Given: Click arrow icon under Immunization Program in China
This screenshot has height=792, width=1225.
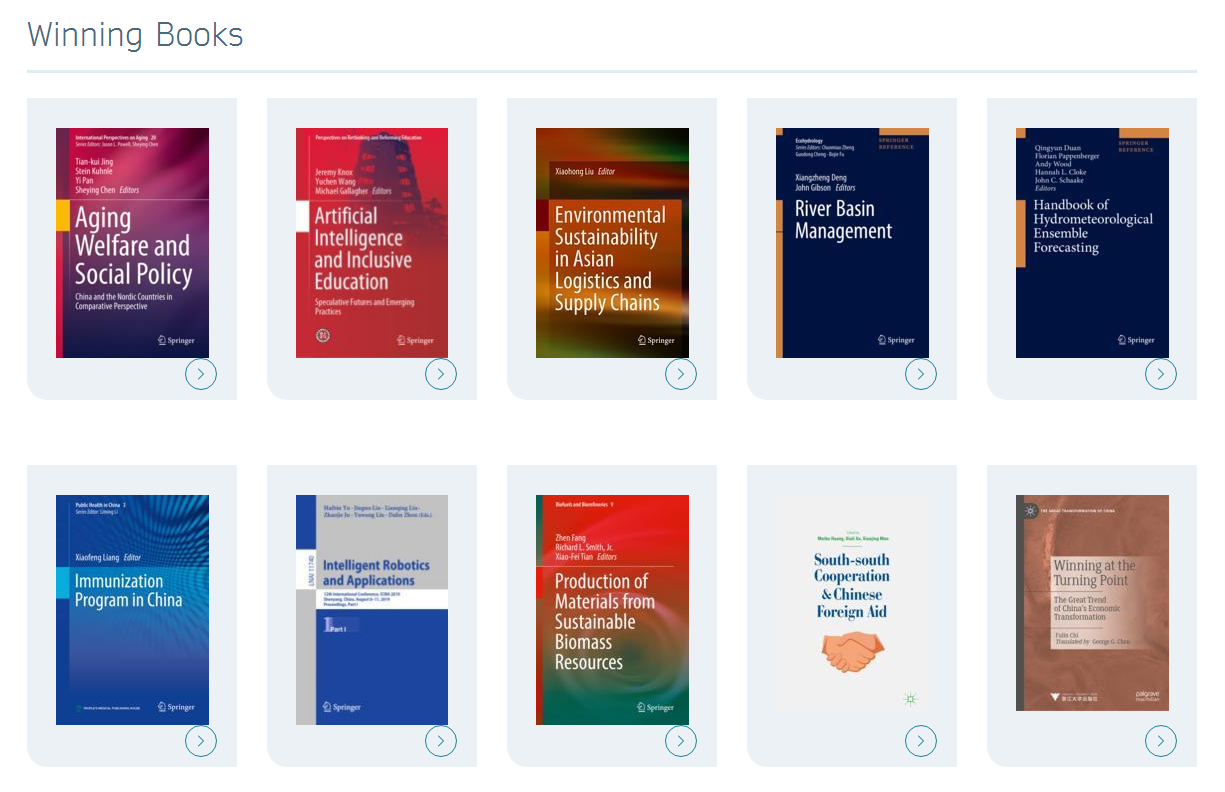Looking at the screenshot, I should coord(201,741).
